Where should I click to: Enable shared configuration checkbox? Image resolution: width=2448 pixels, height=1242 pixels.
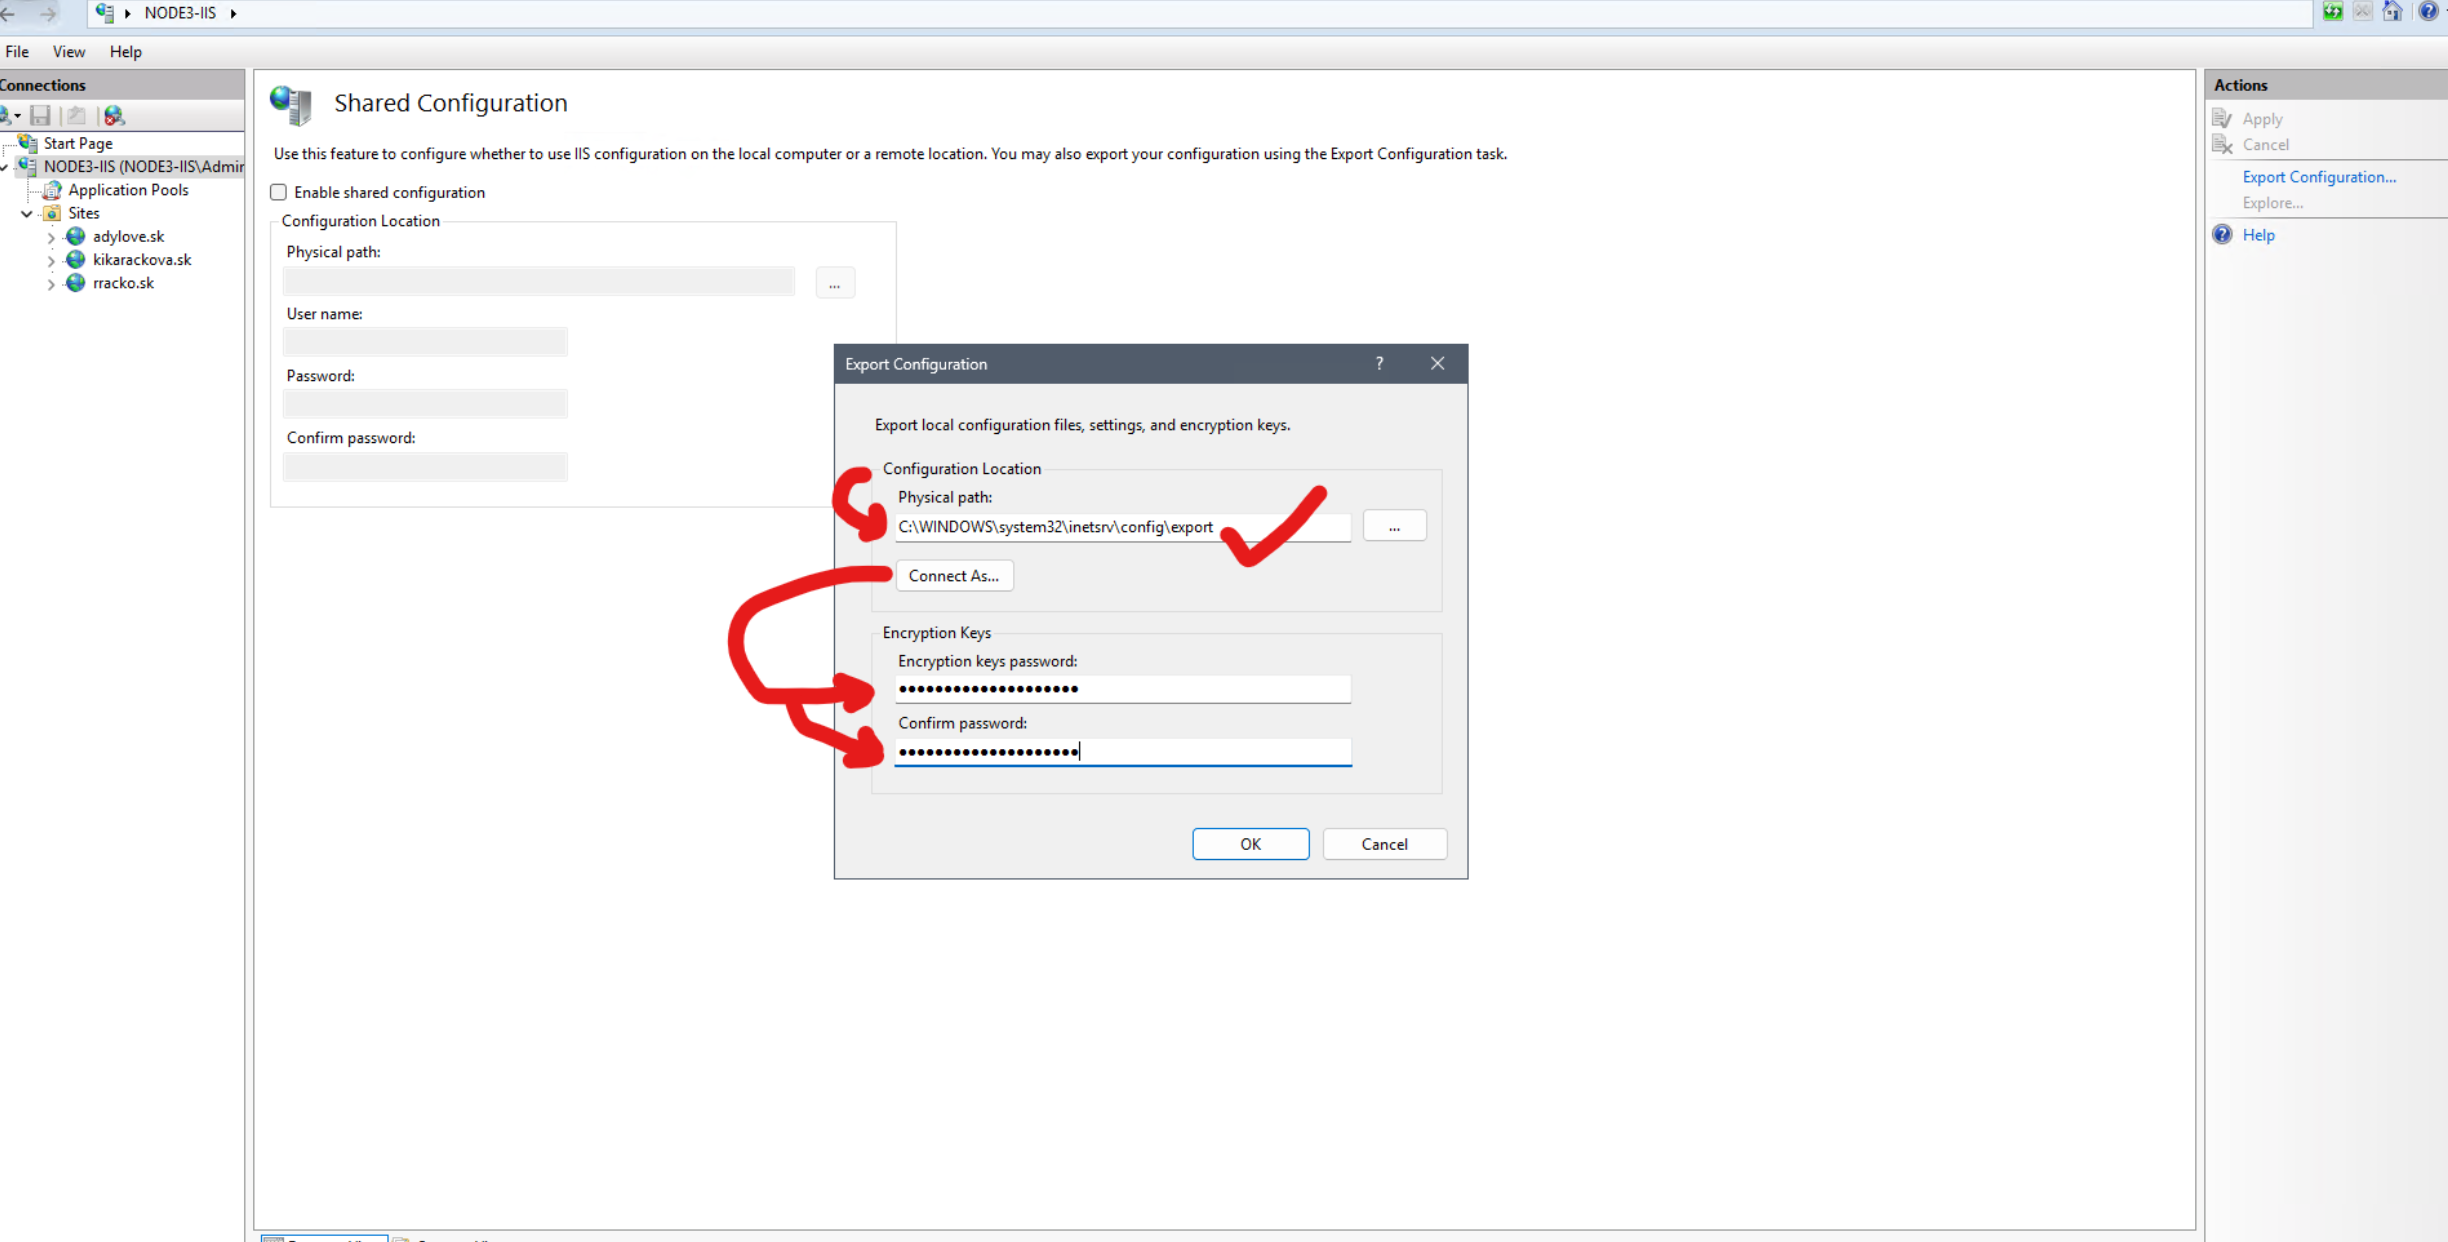point(279,192)
